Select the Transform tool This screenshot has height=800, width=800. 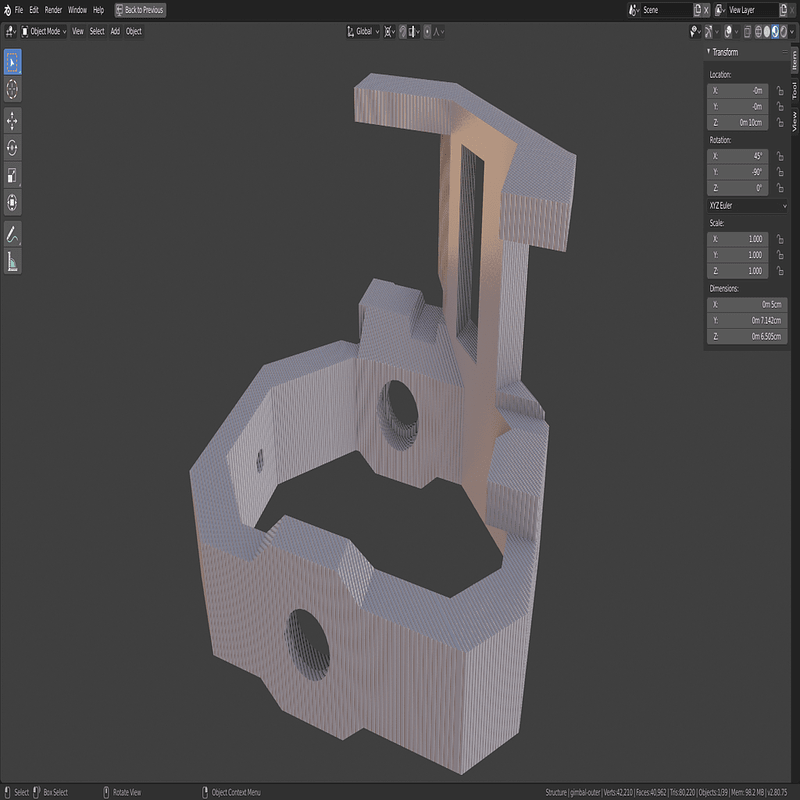tap(12, 202)
